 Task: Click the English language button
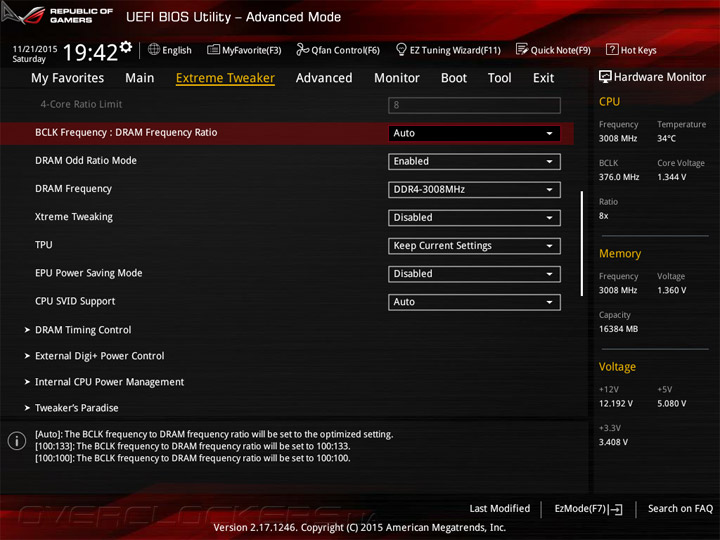point(170,50)
